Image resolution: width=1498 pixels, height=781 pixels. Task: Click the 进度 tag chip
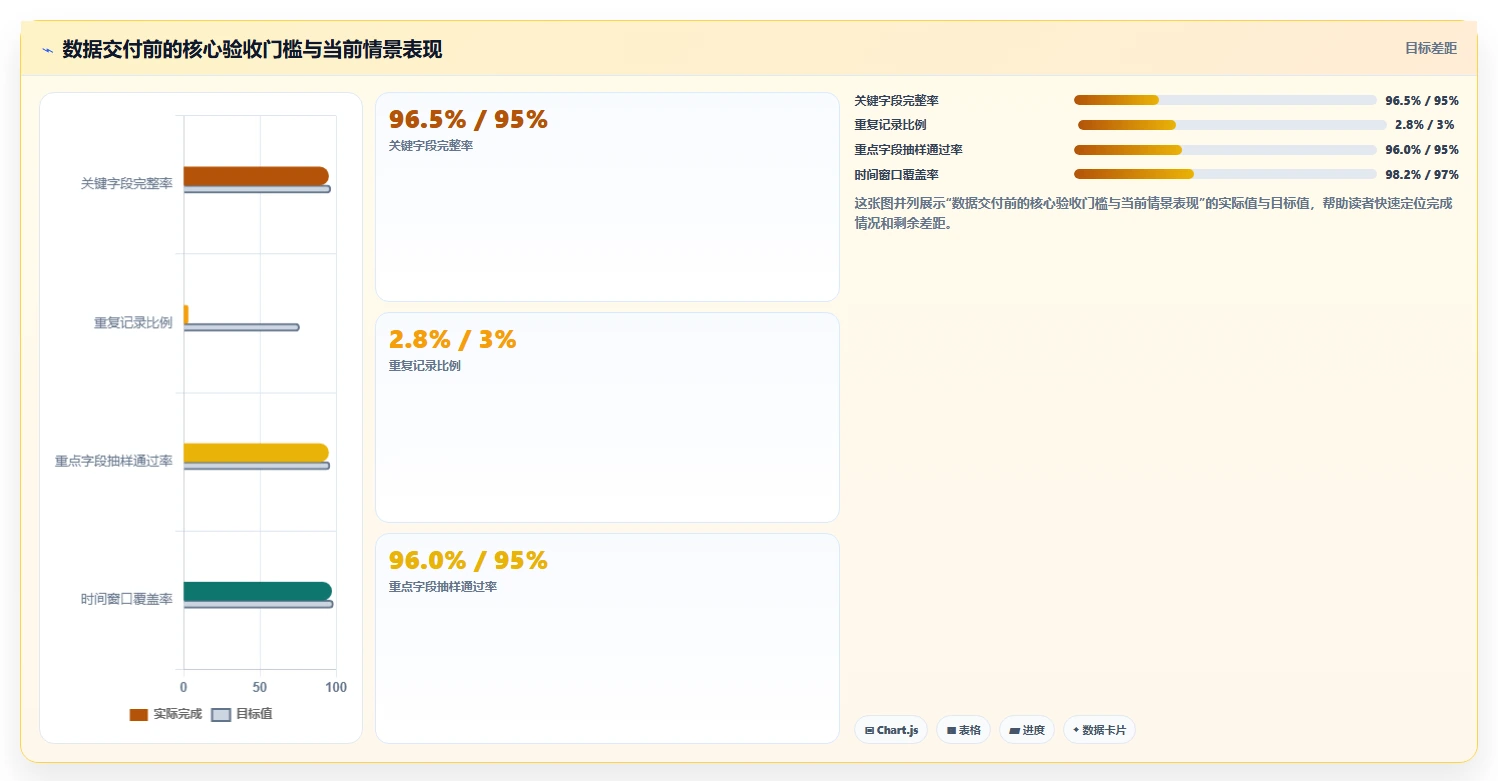[1026, 730]
